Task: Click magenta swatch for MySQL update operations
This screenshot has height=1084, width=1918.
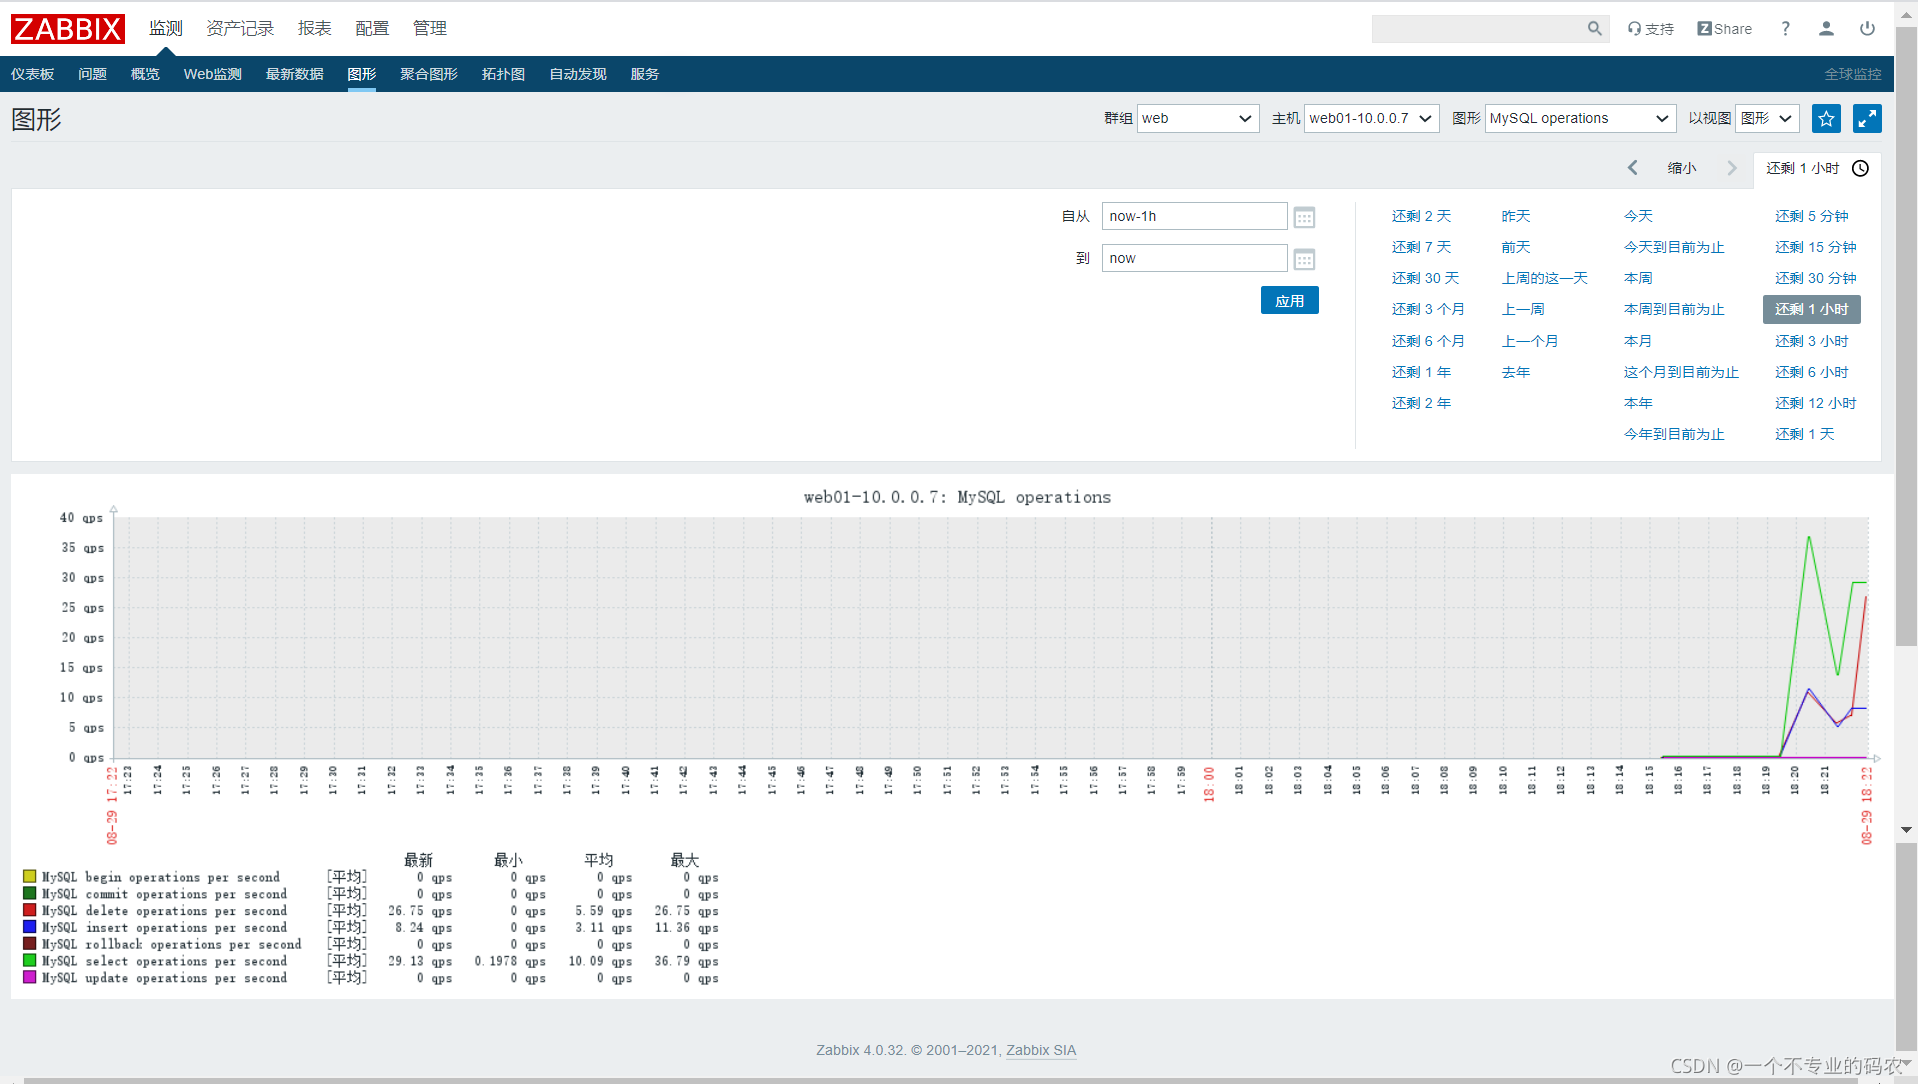Action: point(30,978)
